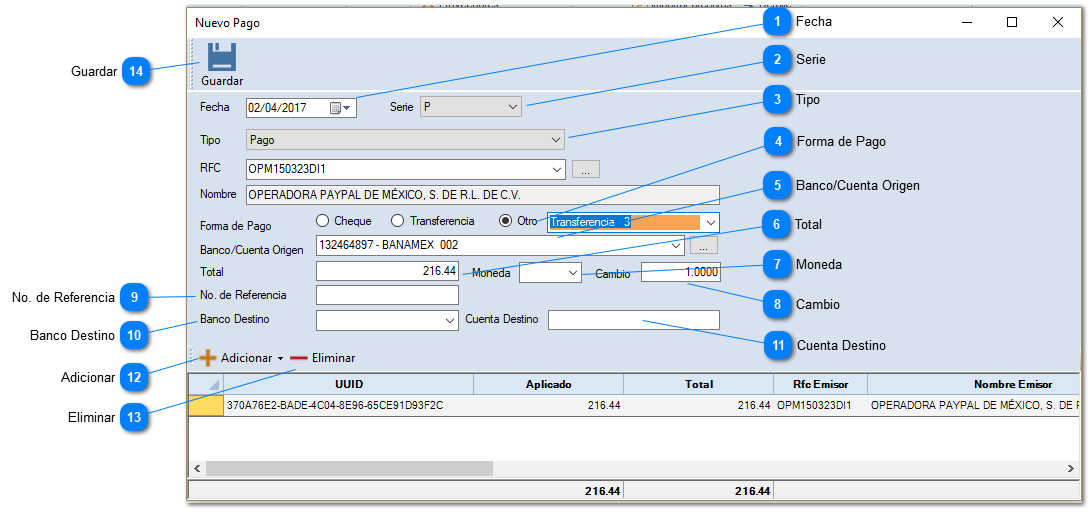Screen dimensions: 1091x512
Task: Click the green plus Adicionar icon
Action: (x=208, y=358)
